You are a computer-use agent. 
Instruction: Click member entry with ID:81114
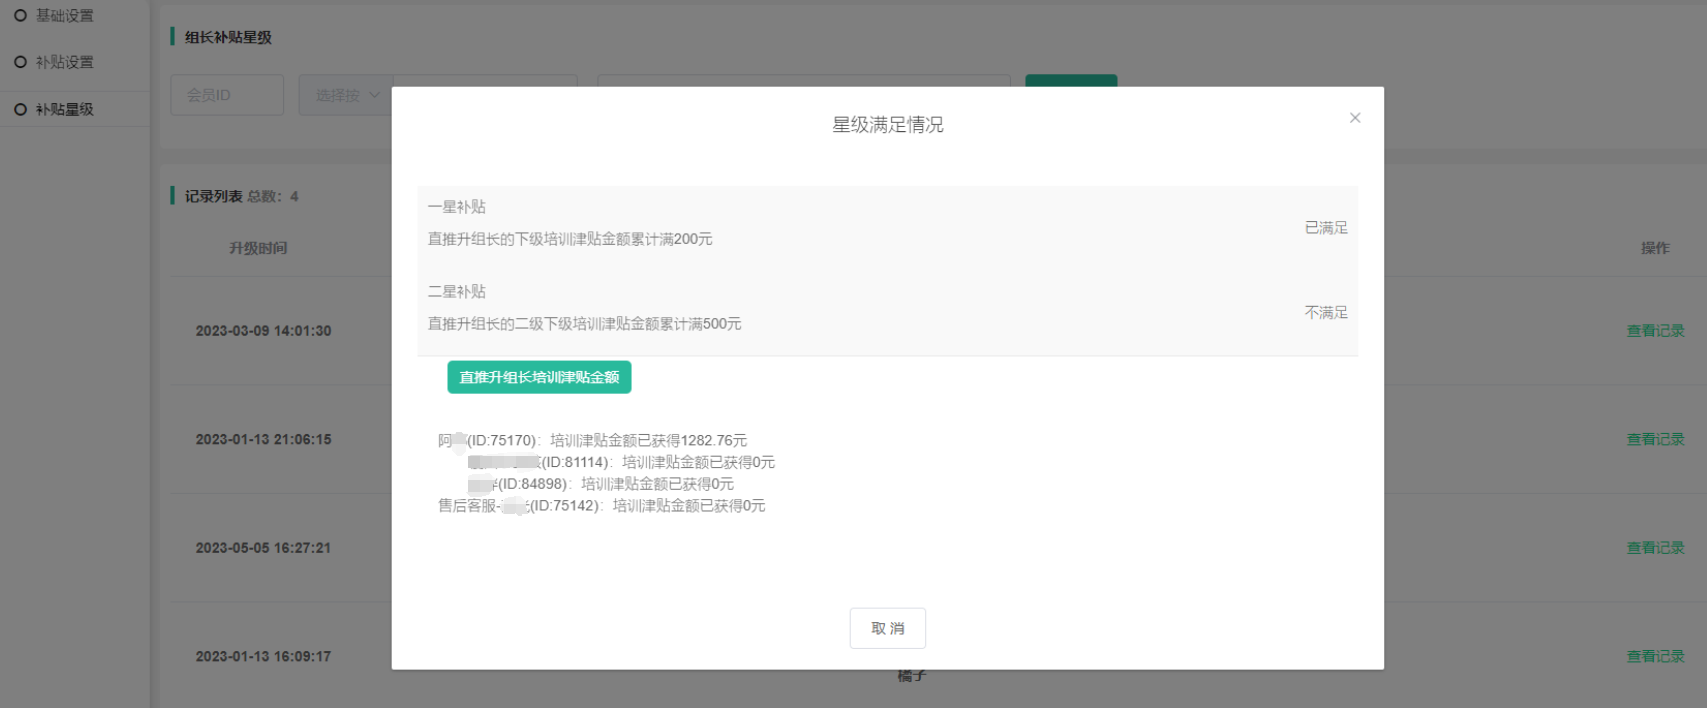point(620,463)
